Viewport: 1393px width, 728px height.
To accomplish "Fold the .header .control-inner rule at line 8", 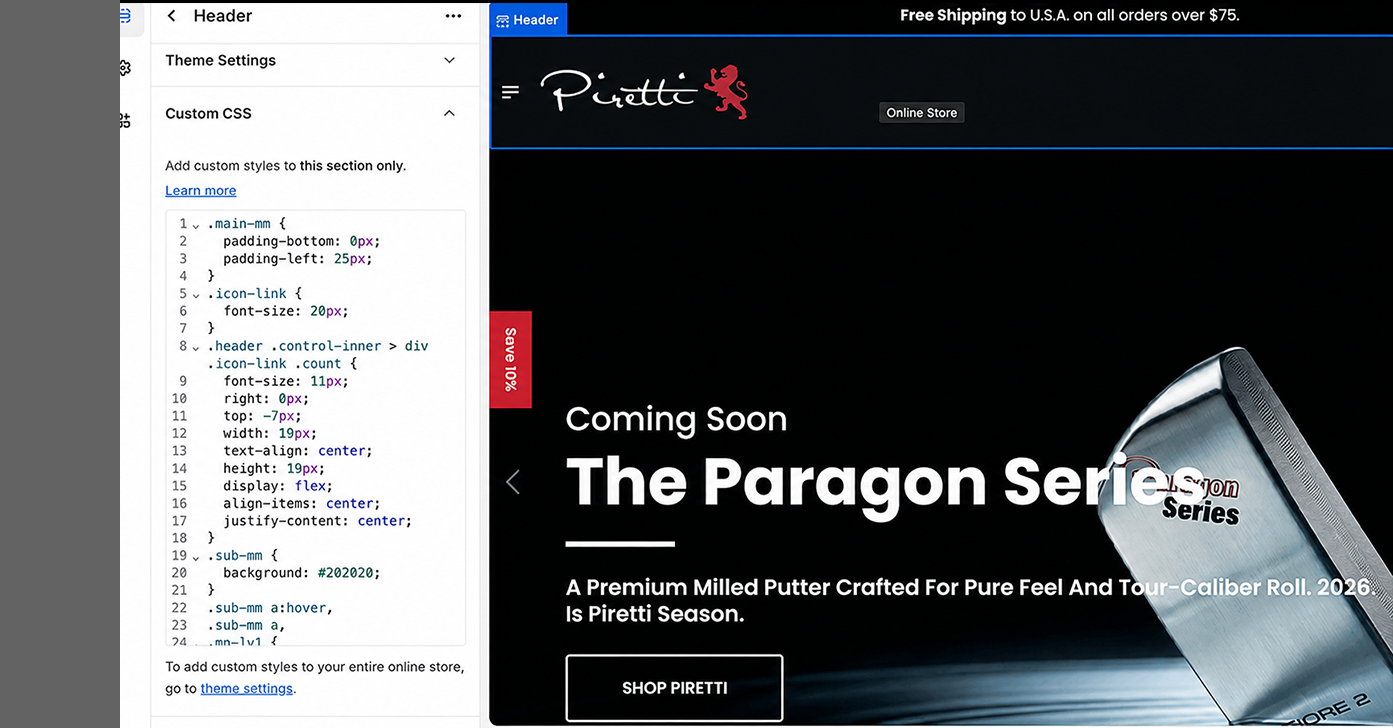I will pos(196,347).
